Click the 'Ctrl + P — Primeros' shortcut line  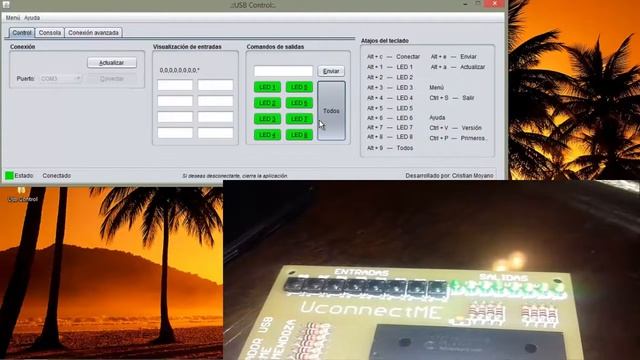(458, 138)
